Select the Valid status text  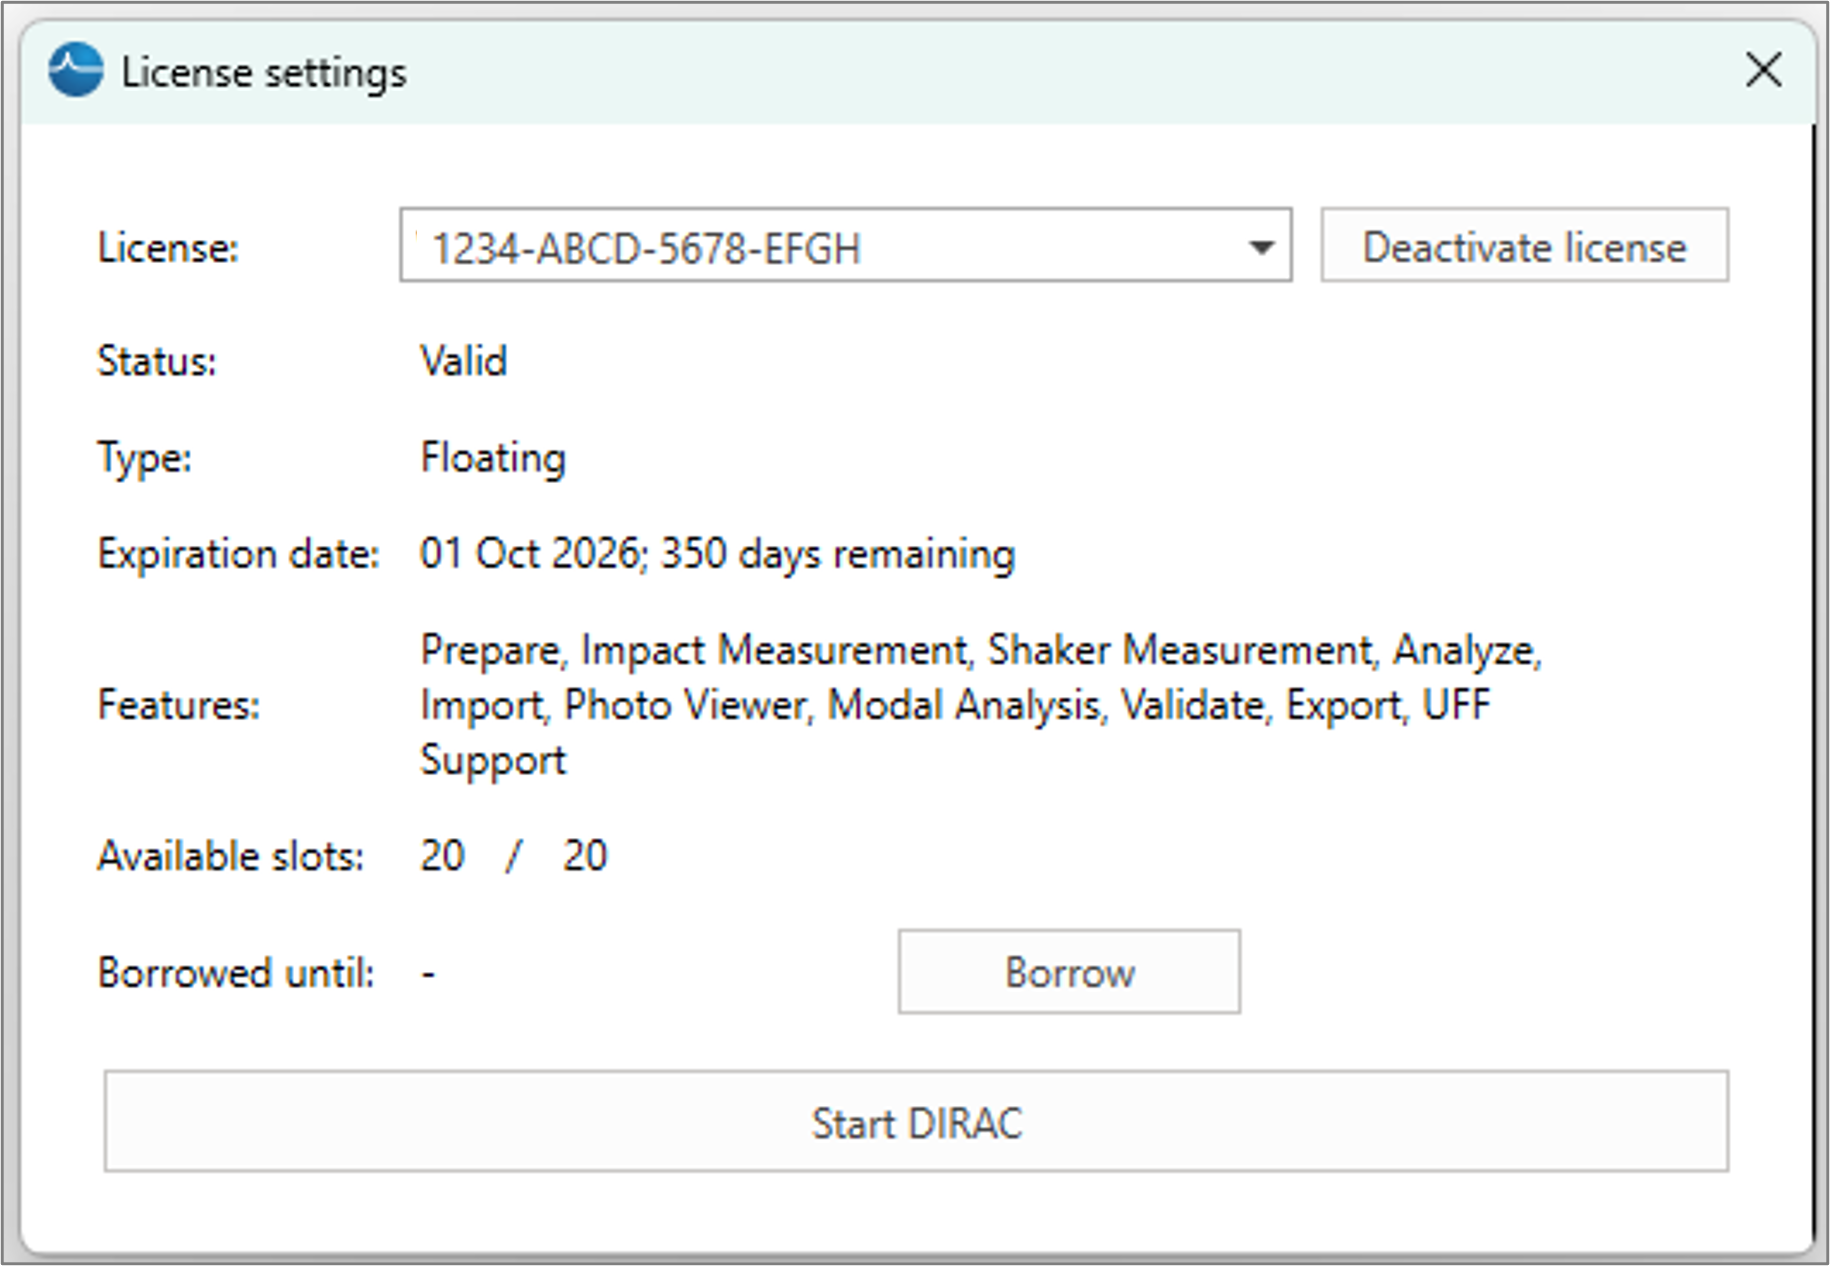pos(463,361)
